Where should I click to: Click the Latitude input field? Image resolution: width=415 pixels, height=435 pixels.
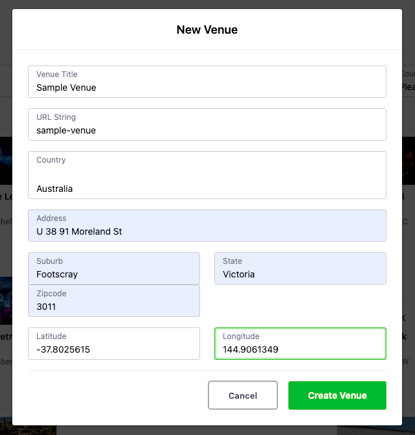click(114, 343)
